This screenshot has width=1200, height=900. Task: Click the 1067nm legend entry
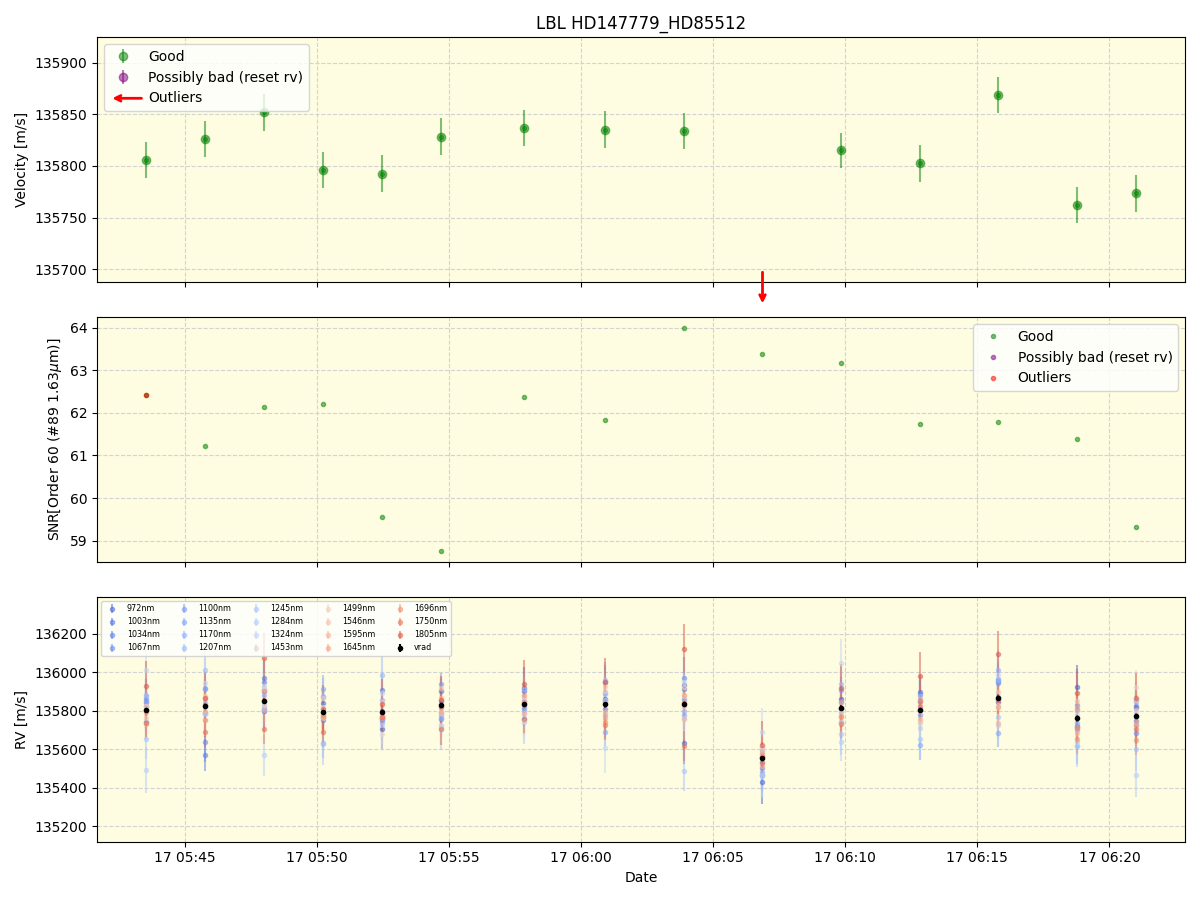pos(134,647)
